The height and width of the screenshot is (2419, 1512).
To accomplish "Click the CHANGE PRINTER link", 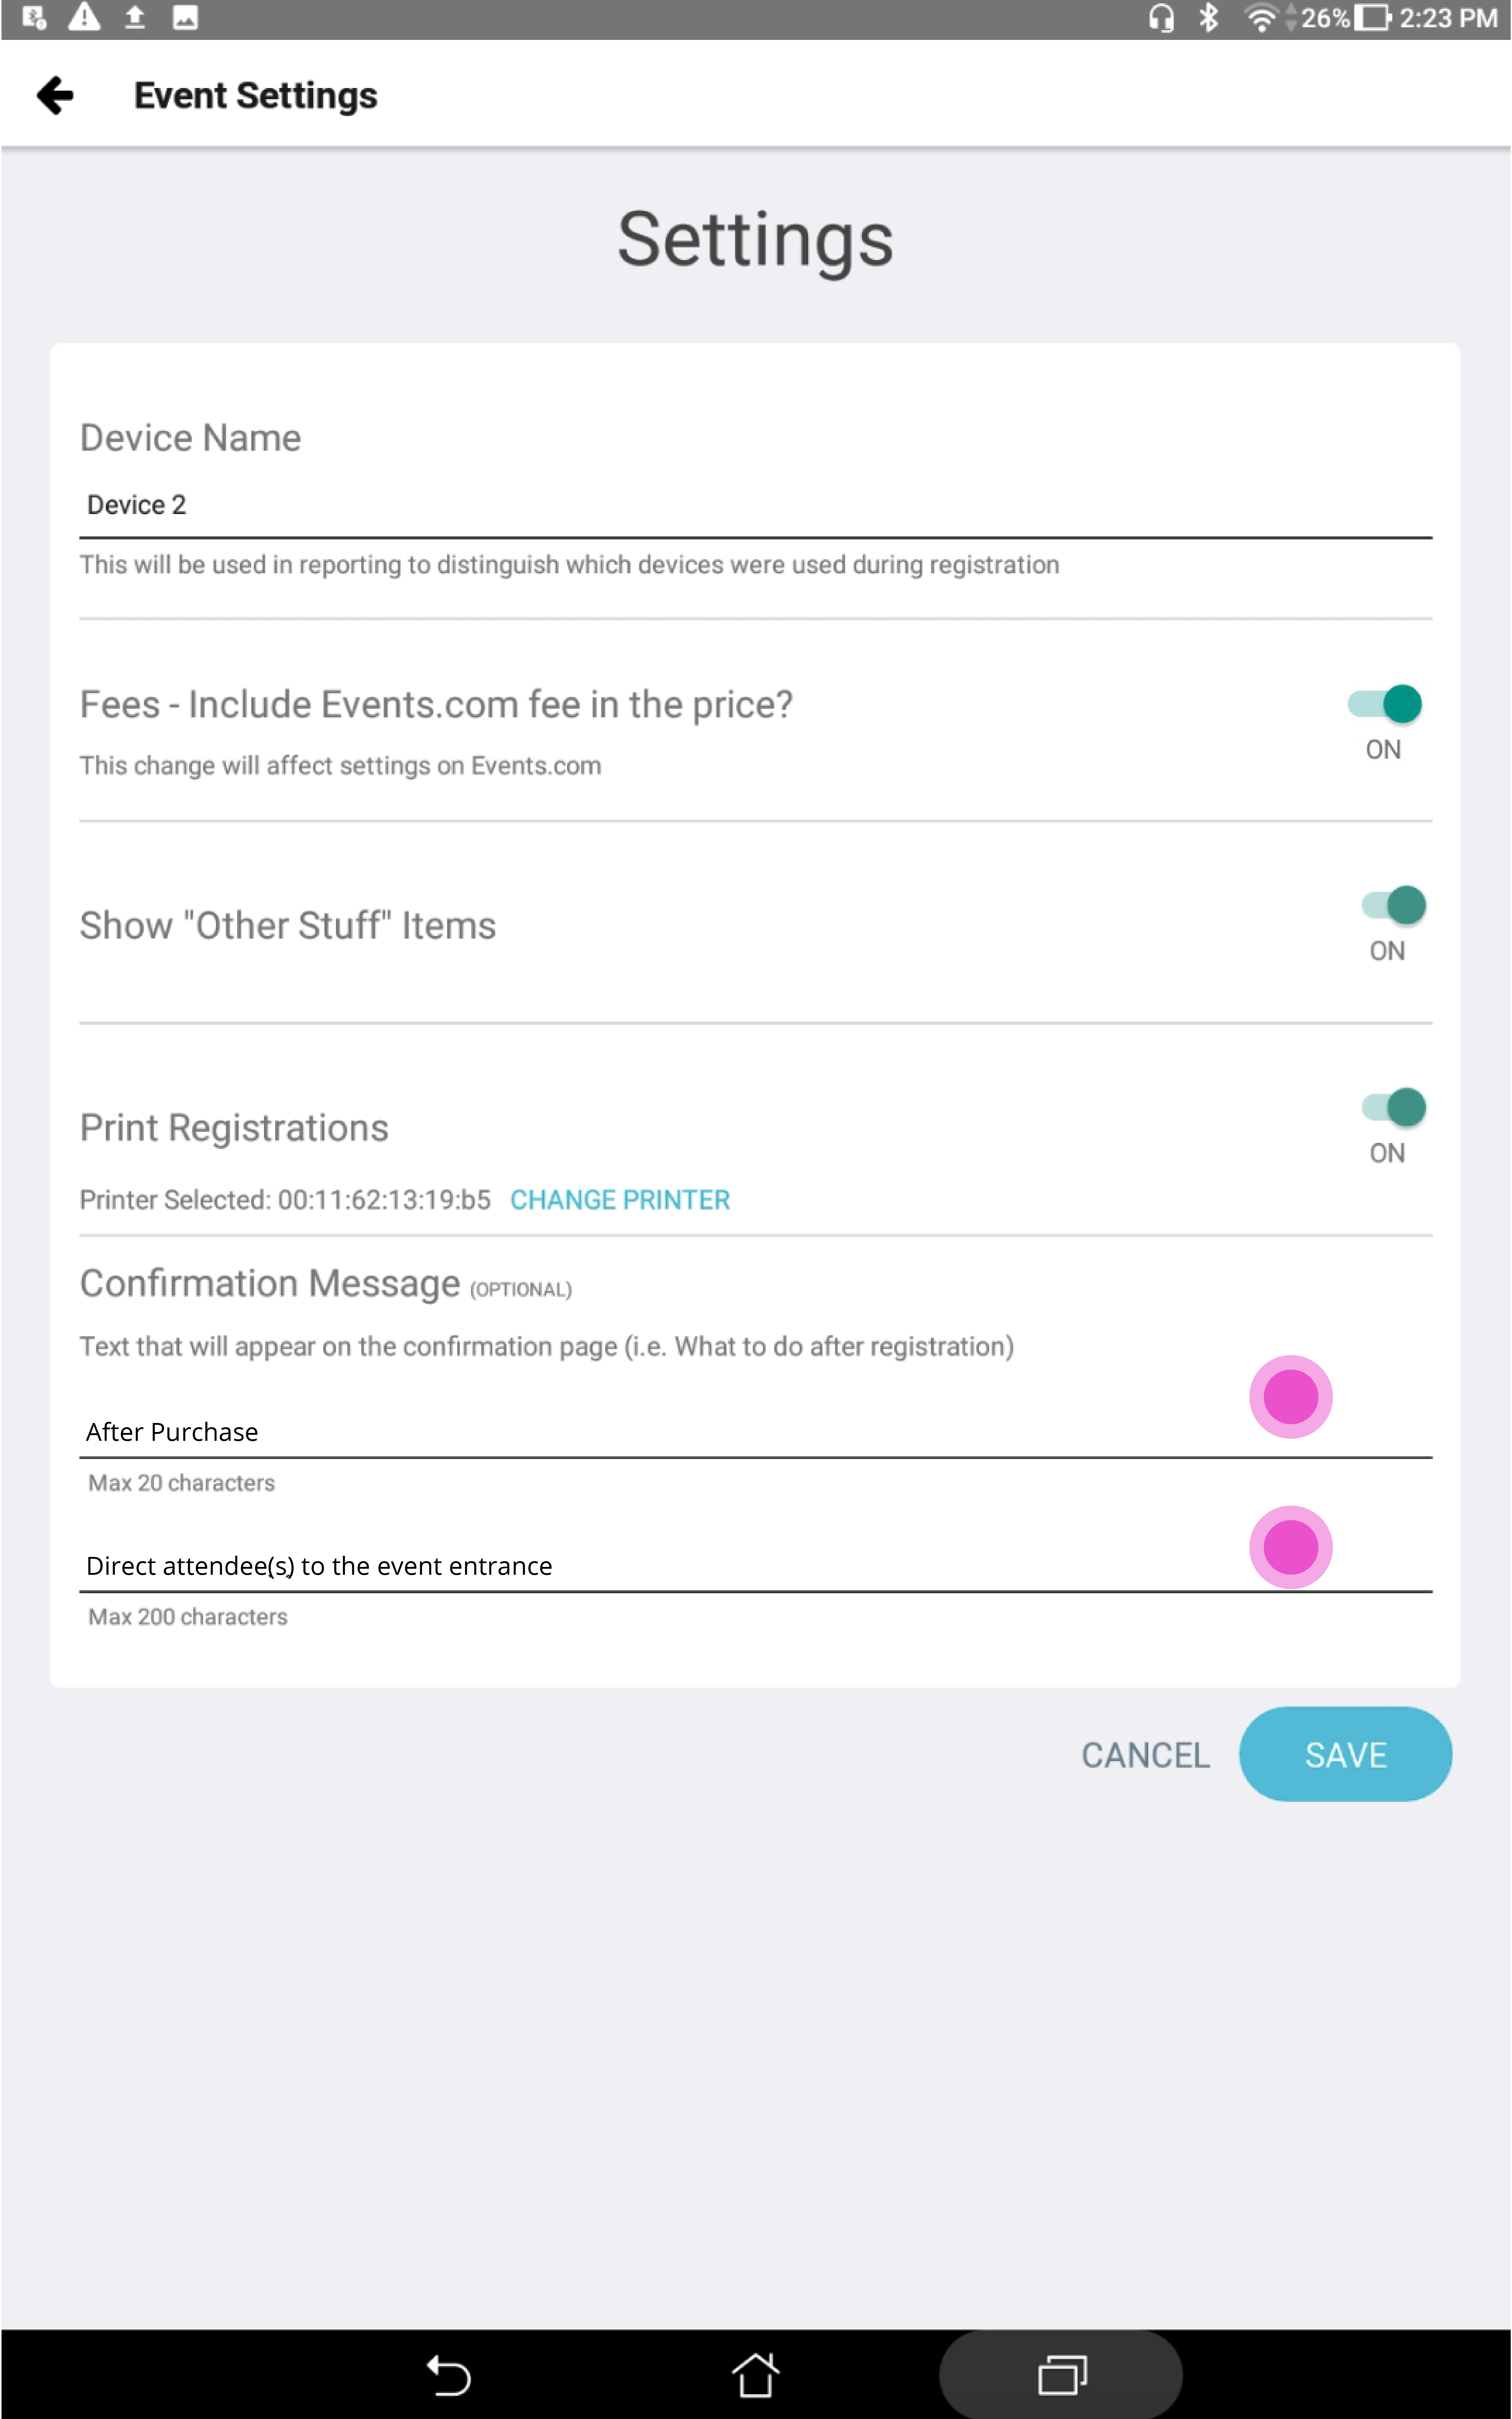I will pyautogui.click(x=620, y=1200).
